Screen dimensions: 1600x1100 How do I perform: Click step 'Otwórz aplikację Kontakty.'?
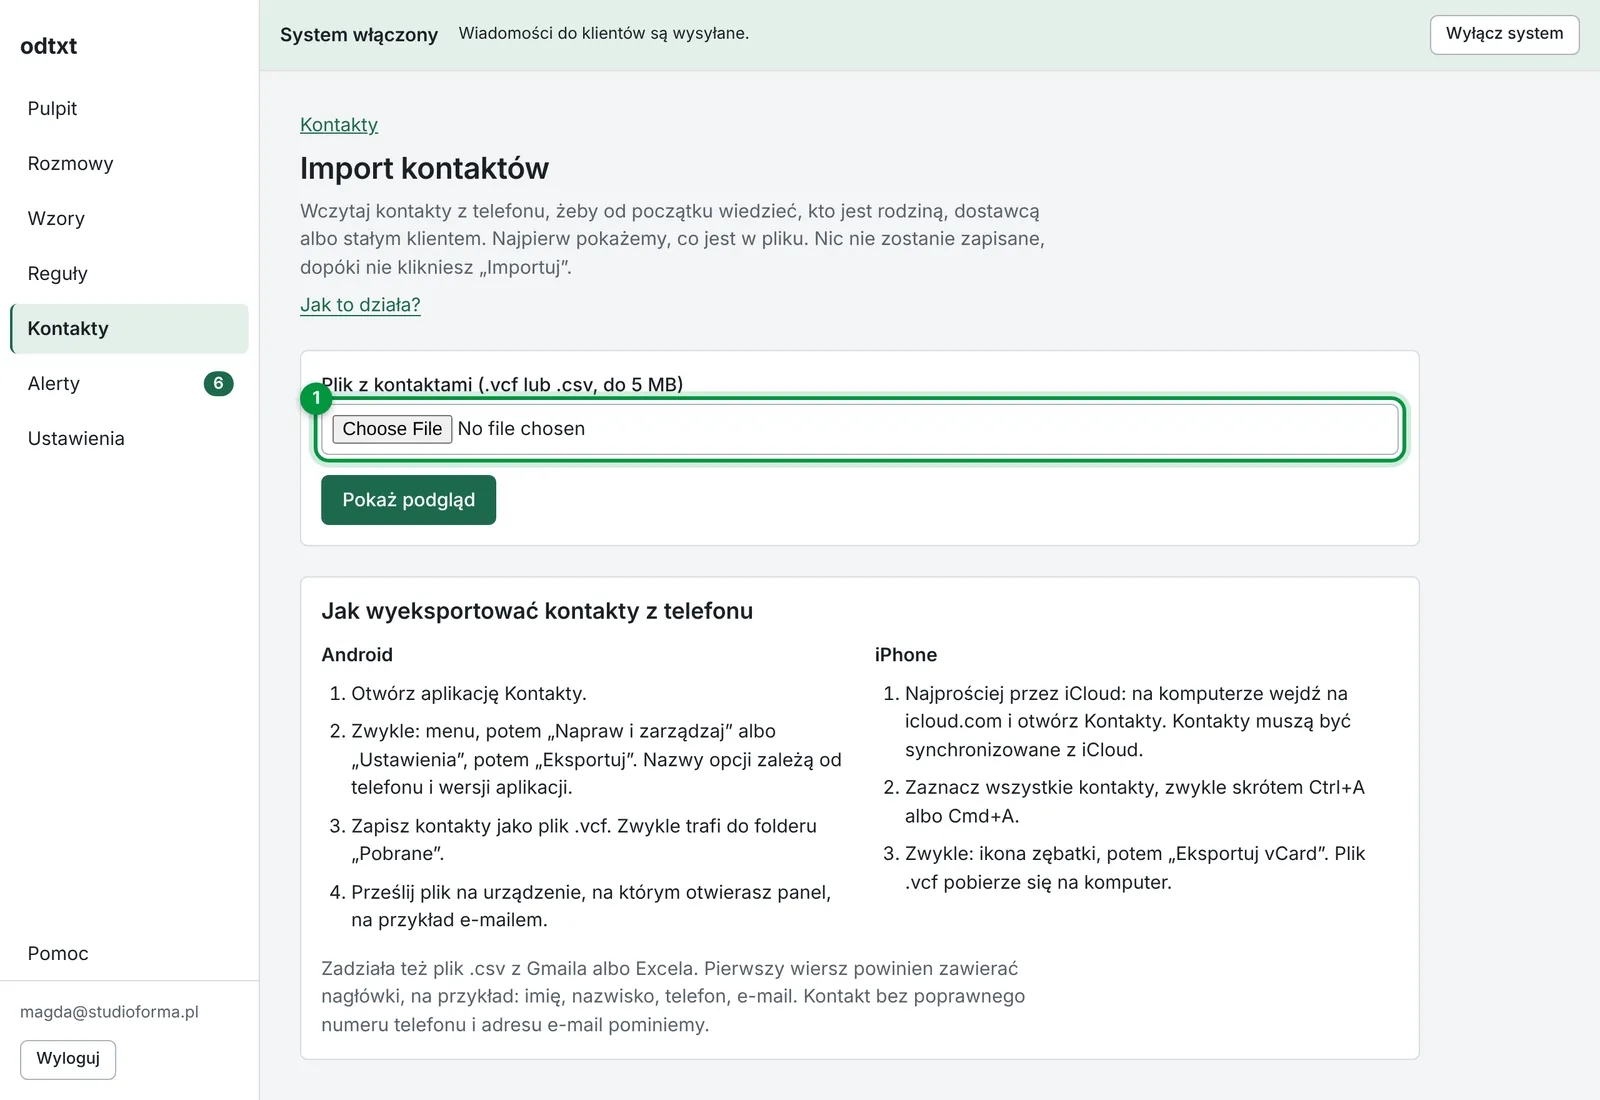pos(468,694)
